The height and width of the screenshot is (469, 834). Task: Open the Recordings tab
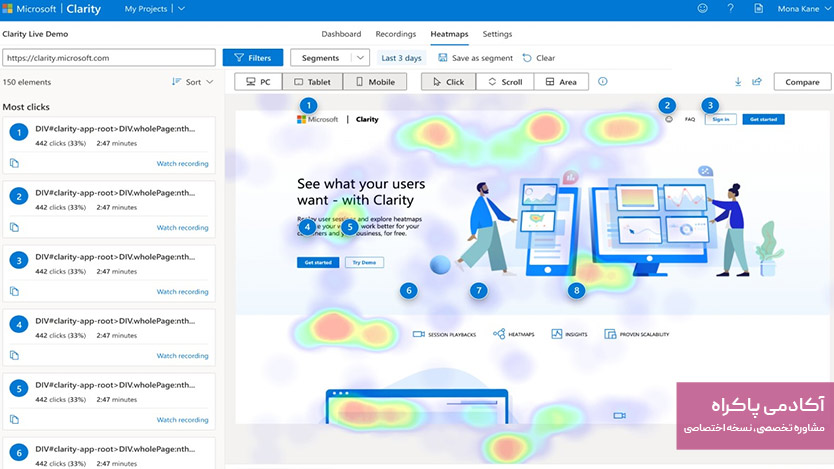(x=396, y=34)
